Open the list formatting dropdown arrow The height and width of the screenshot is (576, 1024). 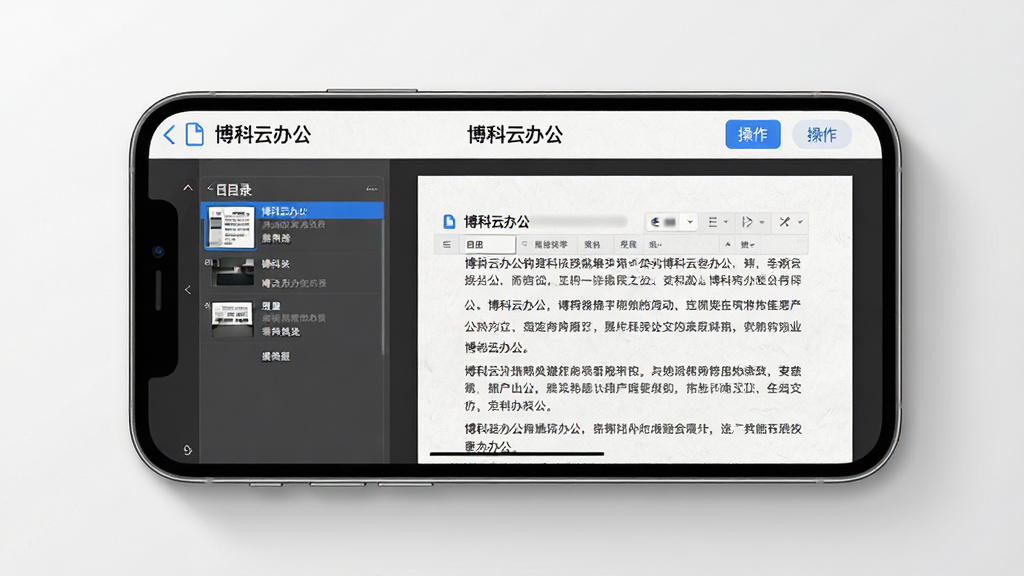coord(726,222)
